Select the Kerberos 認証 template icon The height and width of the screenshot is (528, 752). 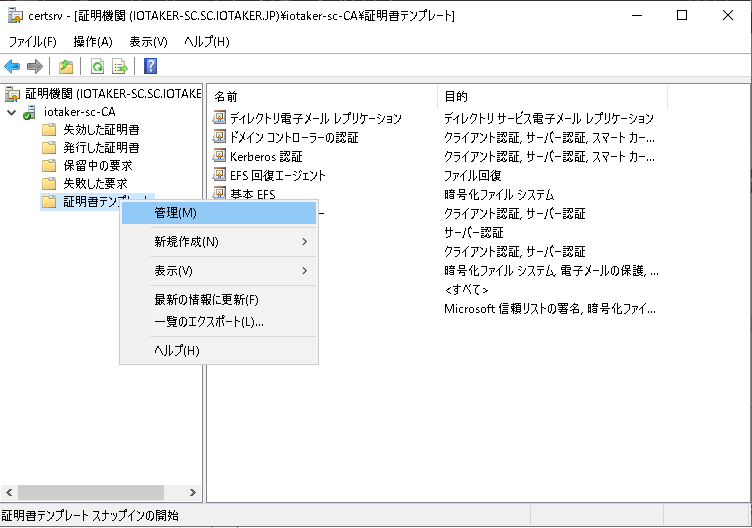[220, 156]
